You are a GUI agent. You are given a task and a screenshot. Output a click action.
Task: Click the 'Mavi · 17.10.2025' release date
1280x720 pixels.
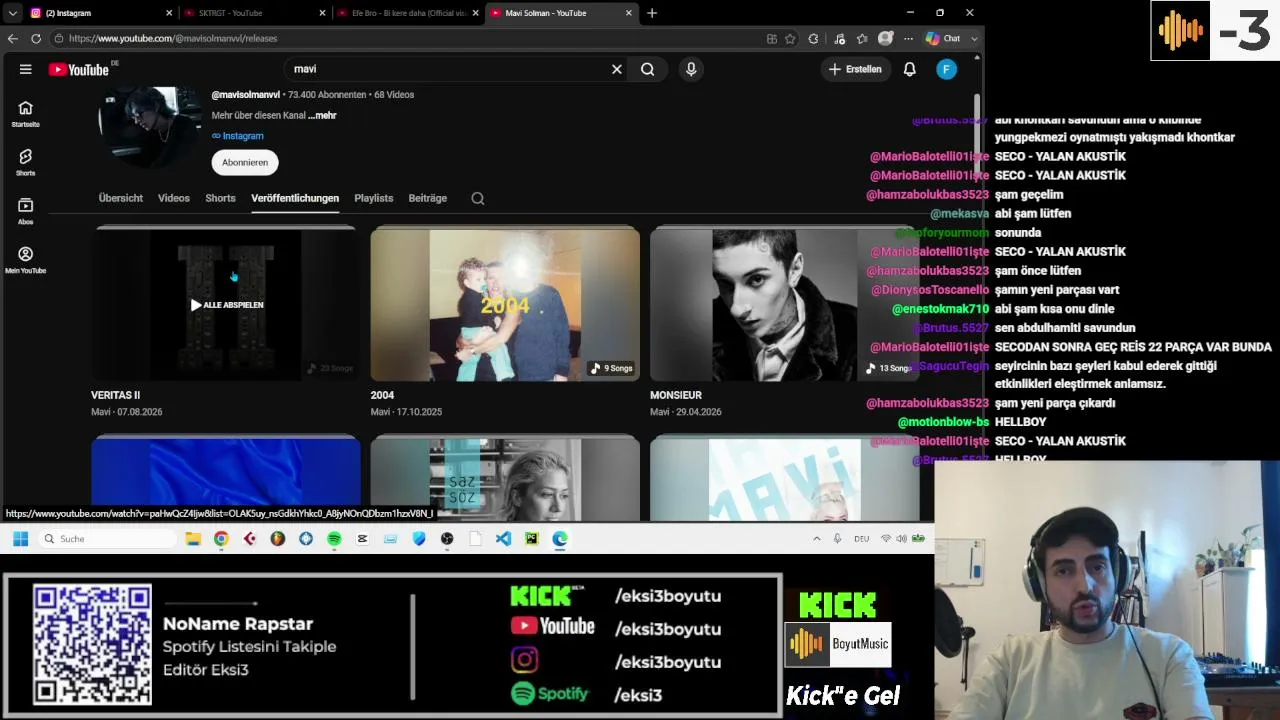pos(406,412)
